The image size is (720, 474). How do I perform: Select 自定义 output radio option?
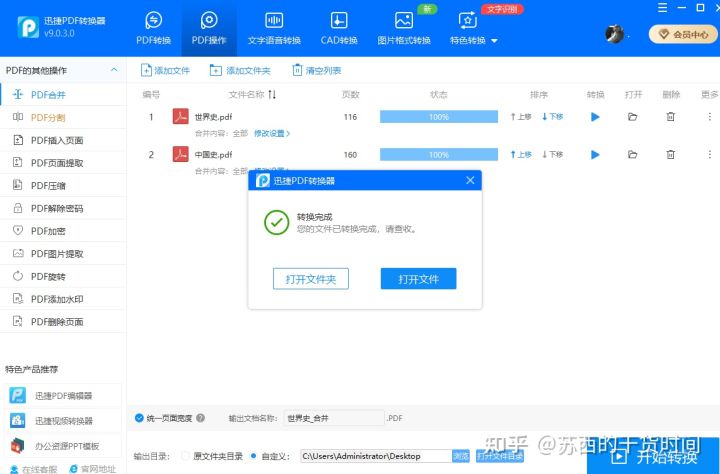[253, 456]
